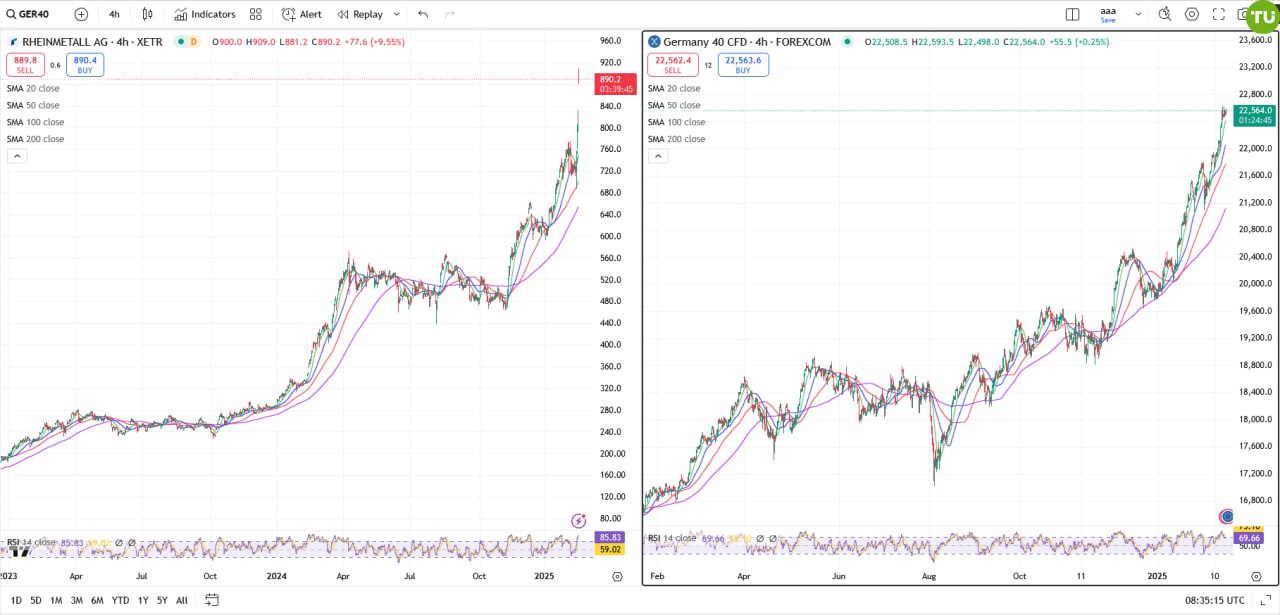Screen dimensions: 1280x615
Task: Select SMA 20 close legend on Germany 40 chart
Action: click(x=674, y=88)
